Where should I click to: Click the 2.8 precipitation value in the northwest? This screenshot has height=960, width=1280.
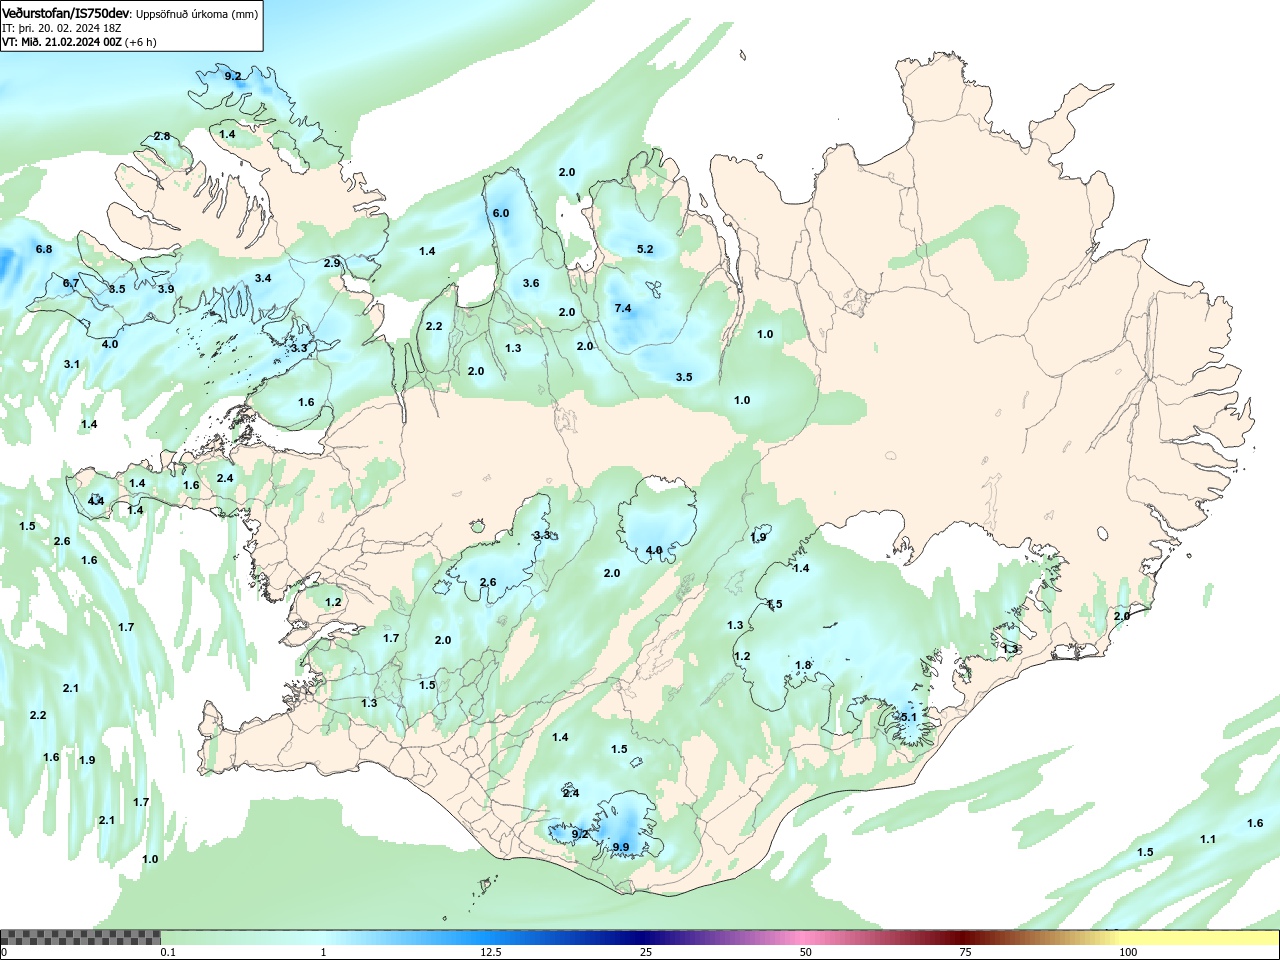tap(162, 136)
